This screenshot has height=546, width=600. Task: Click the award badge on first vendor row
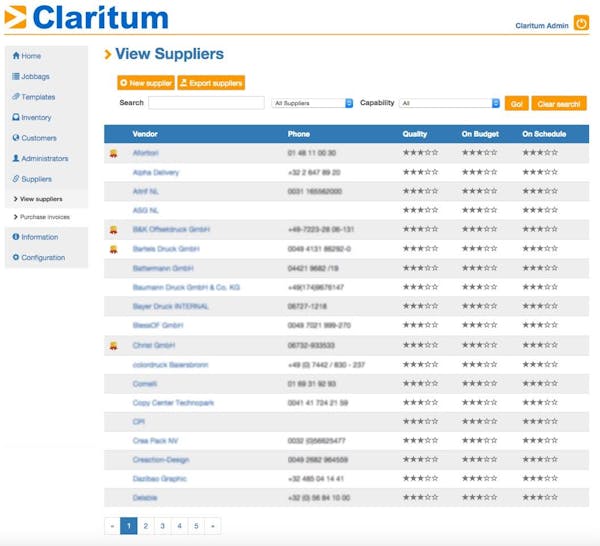(113, 153)
